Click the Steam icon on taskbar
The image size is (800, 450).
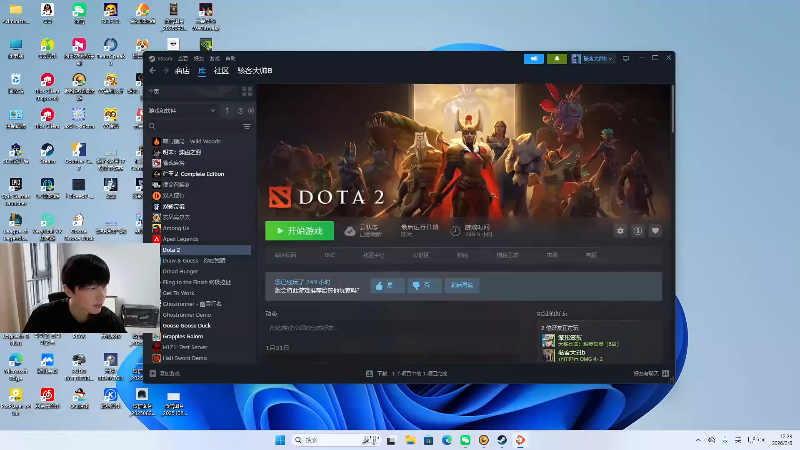point(502,440)
